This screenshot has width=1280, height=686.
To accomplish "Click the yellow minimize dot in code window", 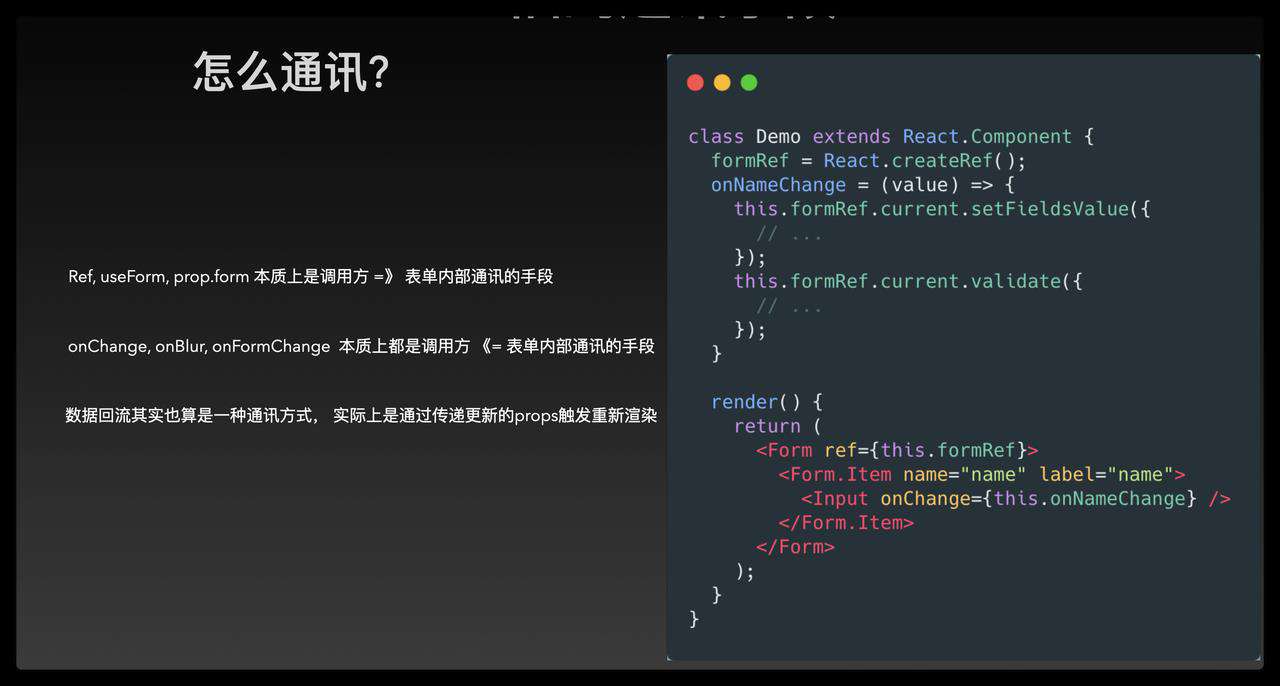I will click(x=722, y=82).
